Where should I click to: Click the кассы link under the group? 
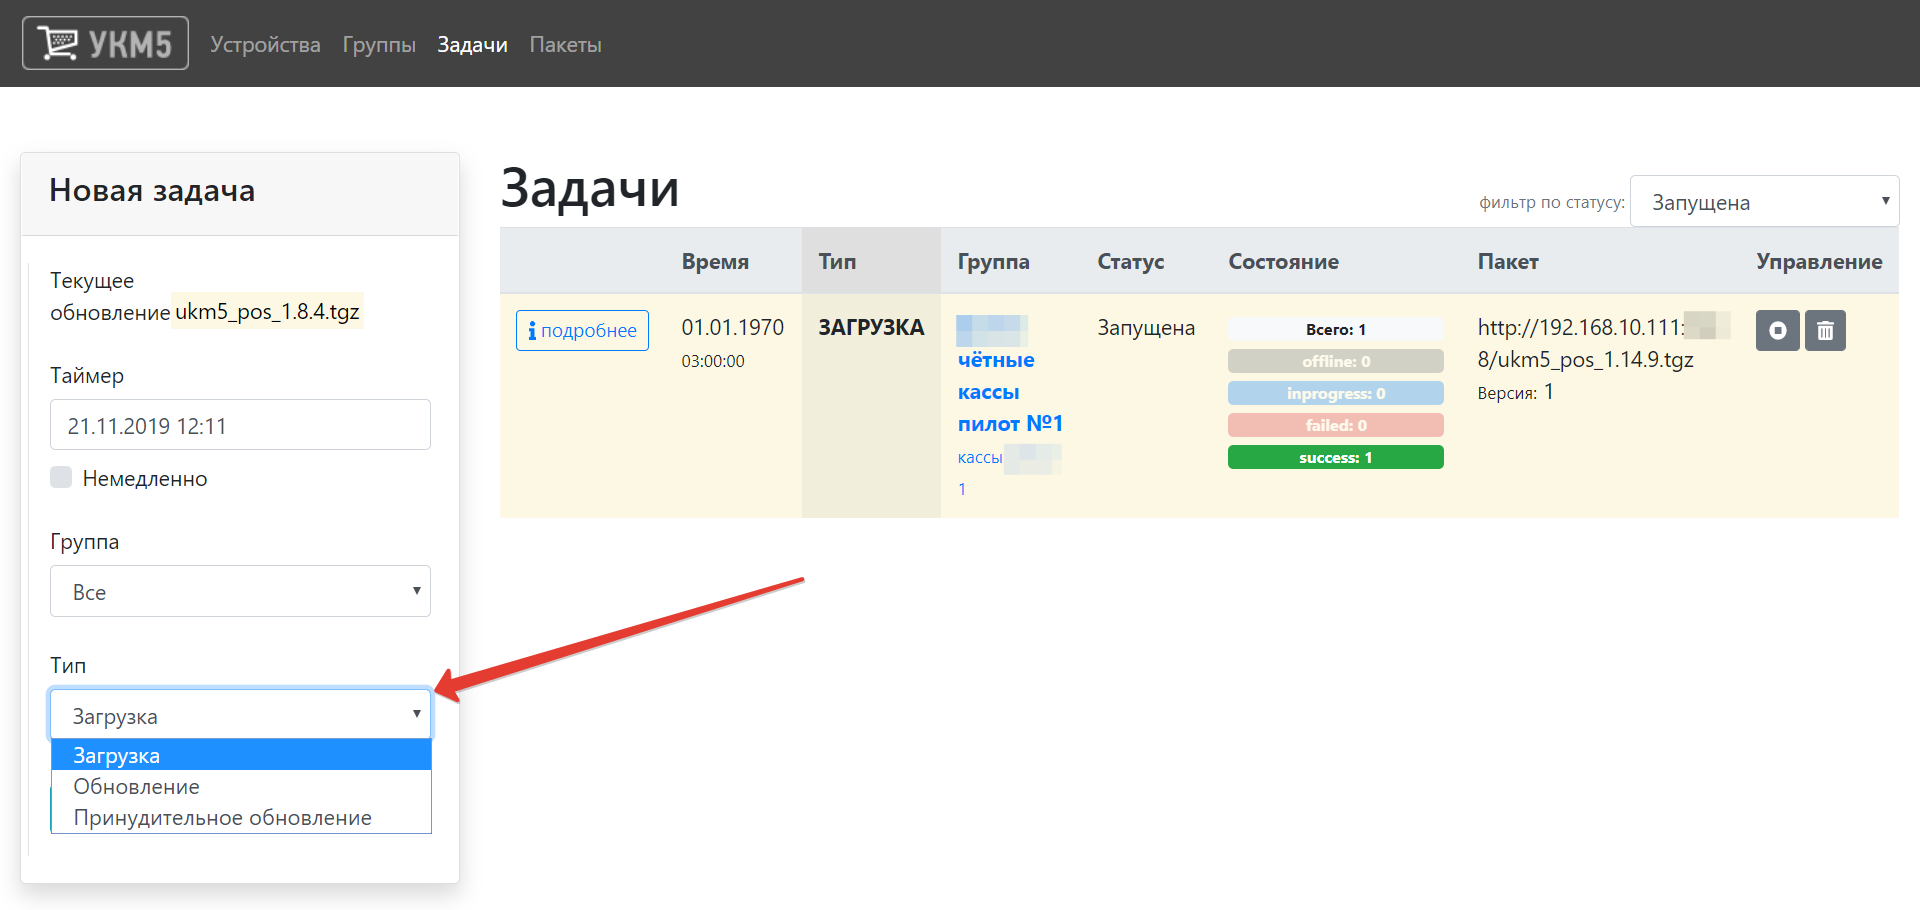pyautogui.click(x=980, y=457)
